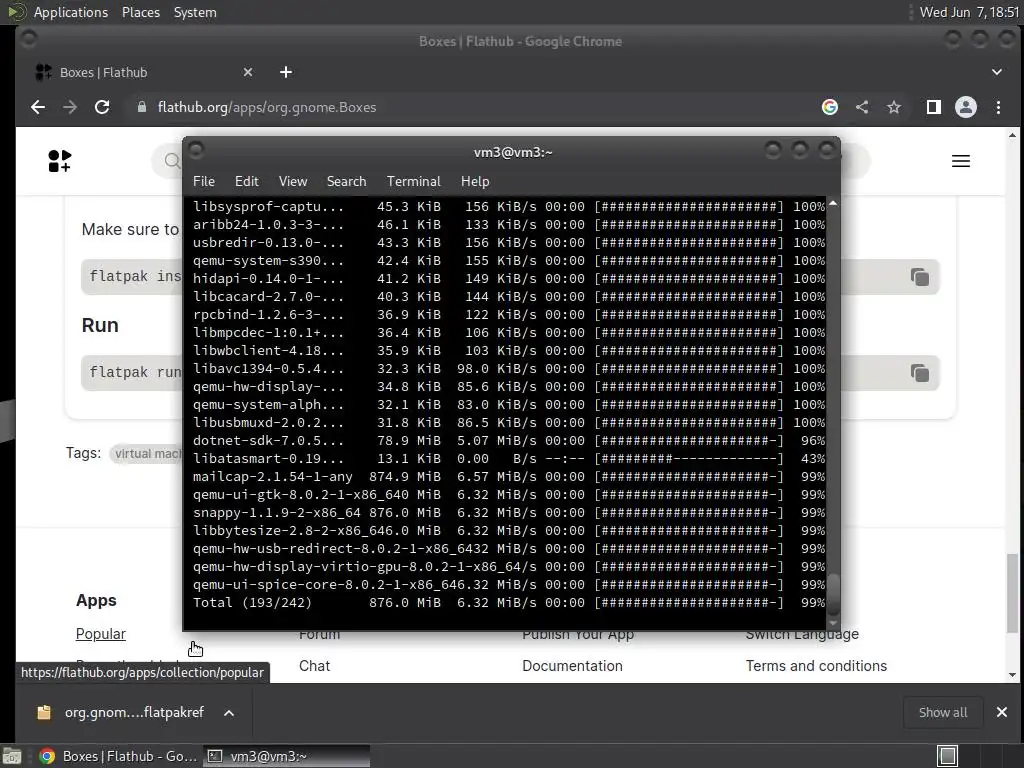Switch to Boxes | Flathub taskbar entry

[x=118, y=756]
